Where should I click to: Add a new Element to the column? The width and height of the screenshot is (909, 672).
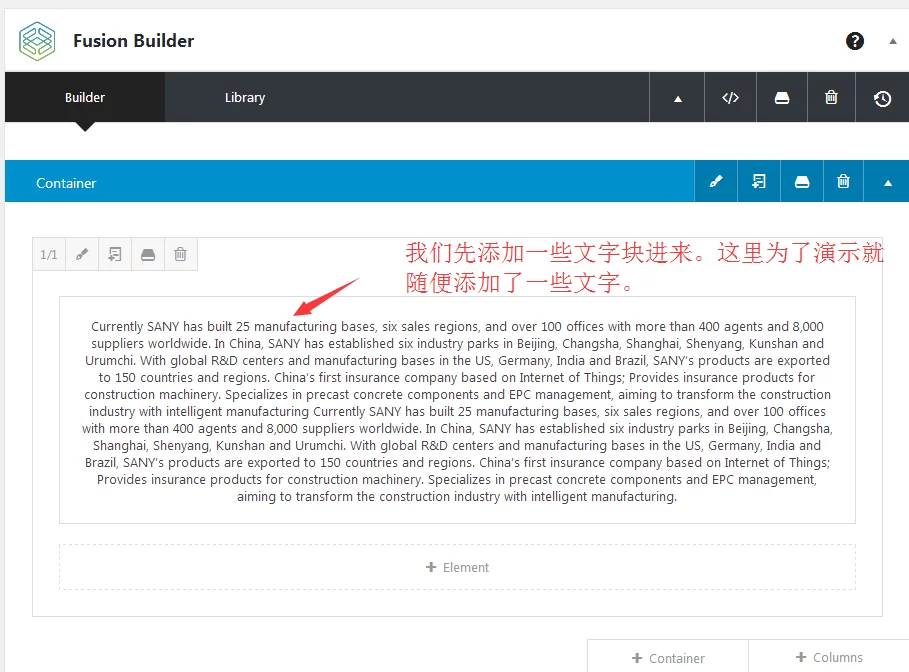457,567
